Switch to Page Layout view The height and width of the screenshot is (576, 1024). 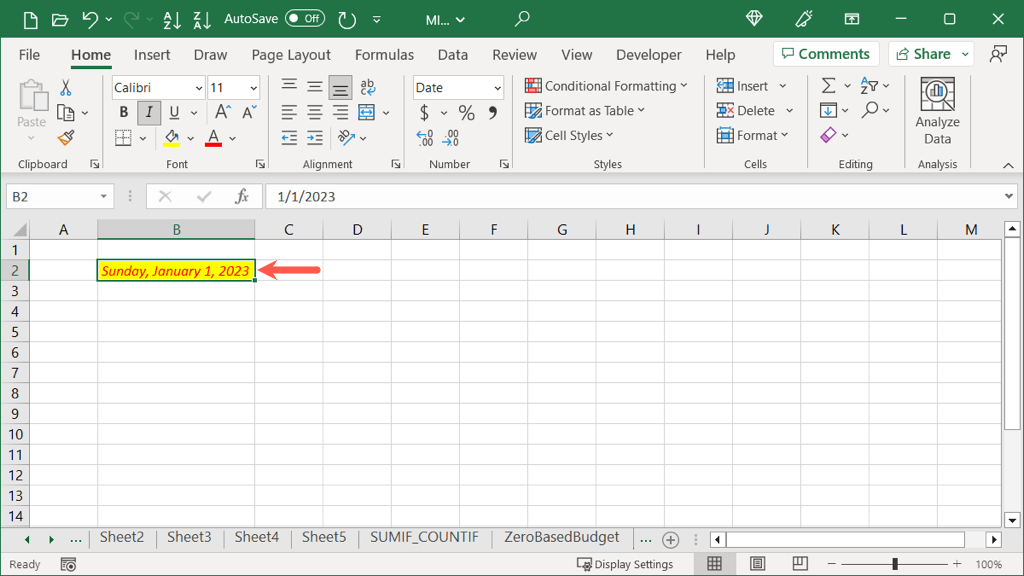[758, 564]
